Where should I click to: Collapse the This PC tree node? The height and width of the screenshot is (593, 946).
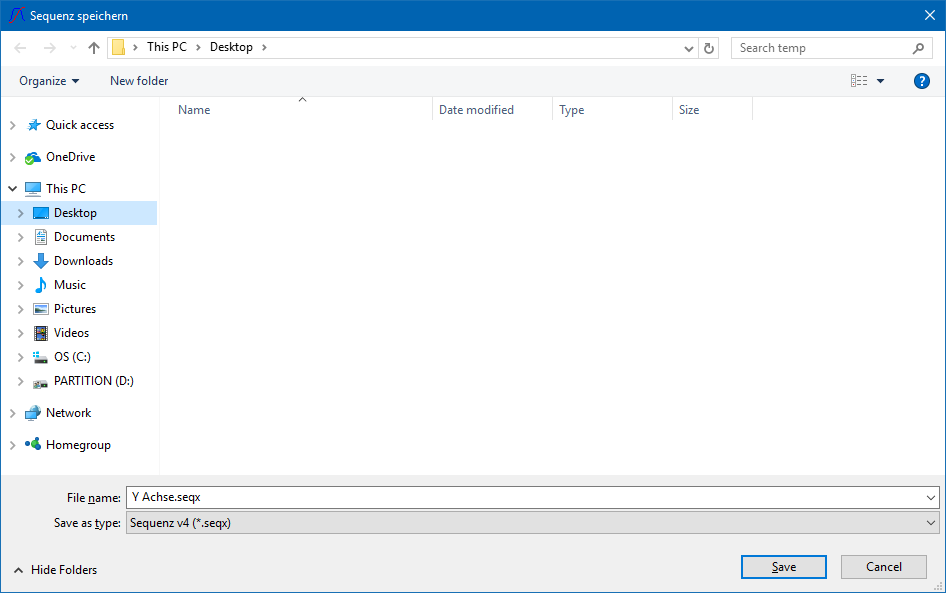(12, 189)
